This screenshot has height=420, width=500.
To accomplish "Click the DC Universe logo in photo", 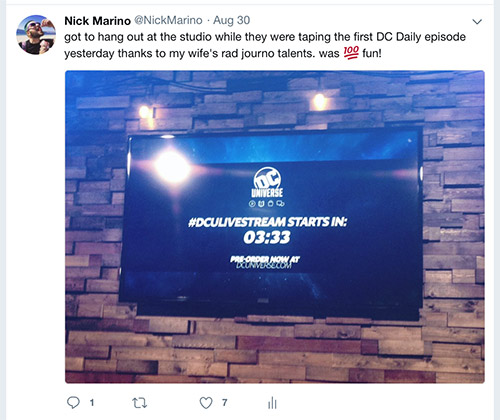I will (267, 182).
